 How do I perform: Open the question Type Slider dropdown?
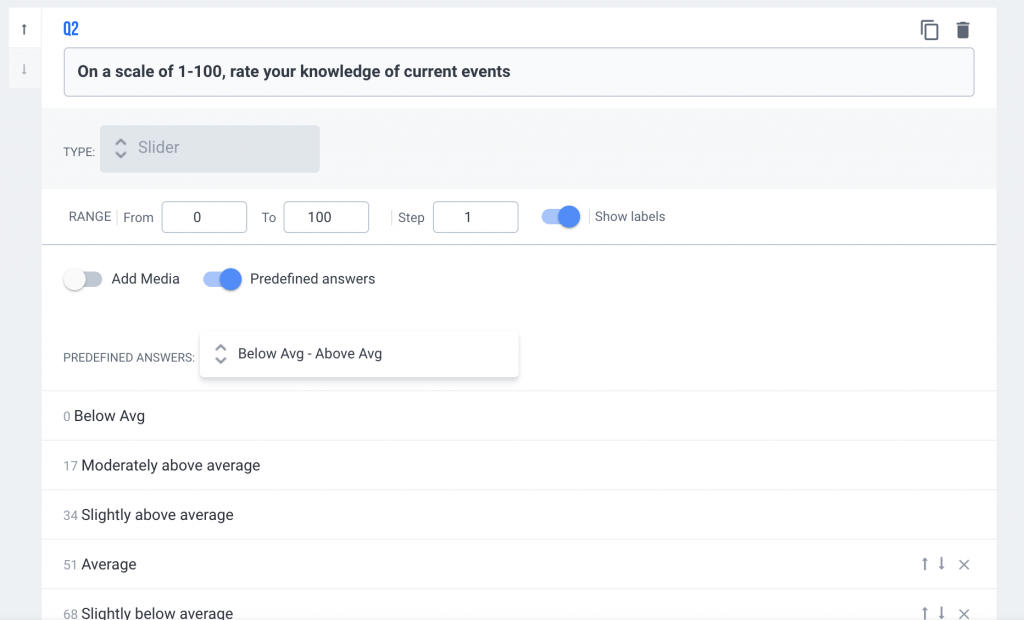click(x=210, y=148)
